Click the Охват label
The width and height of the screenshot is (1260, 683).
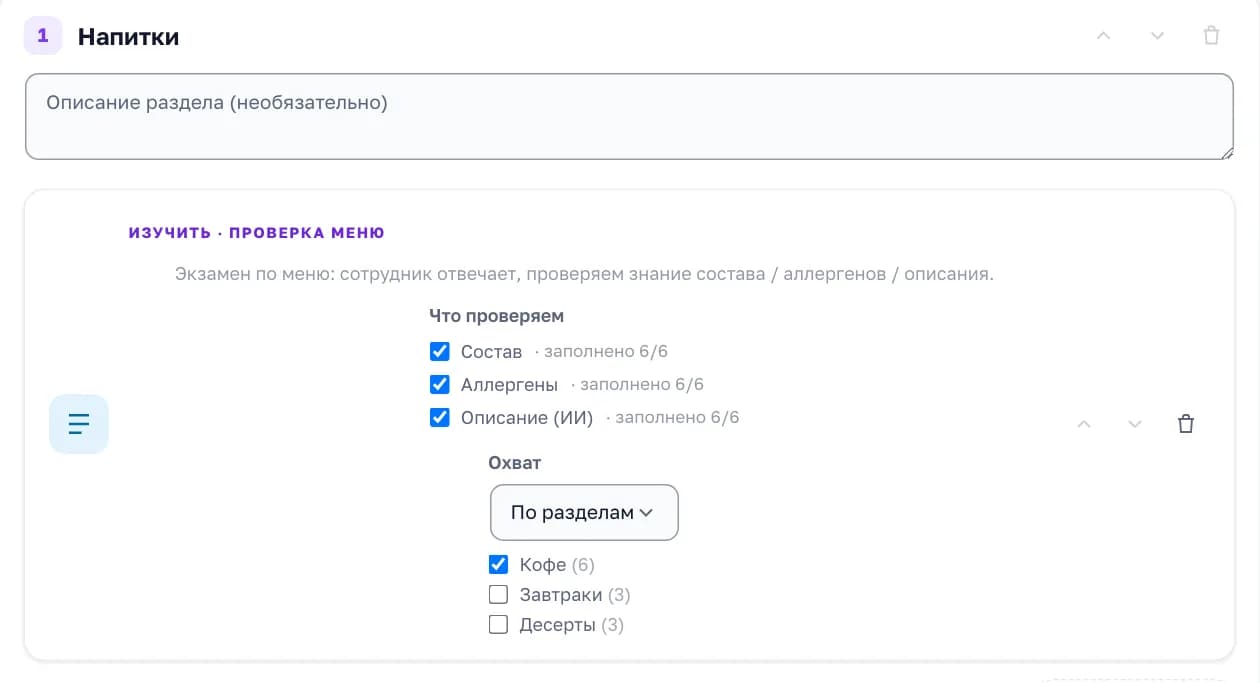click(x=515, y=463)
